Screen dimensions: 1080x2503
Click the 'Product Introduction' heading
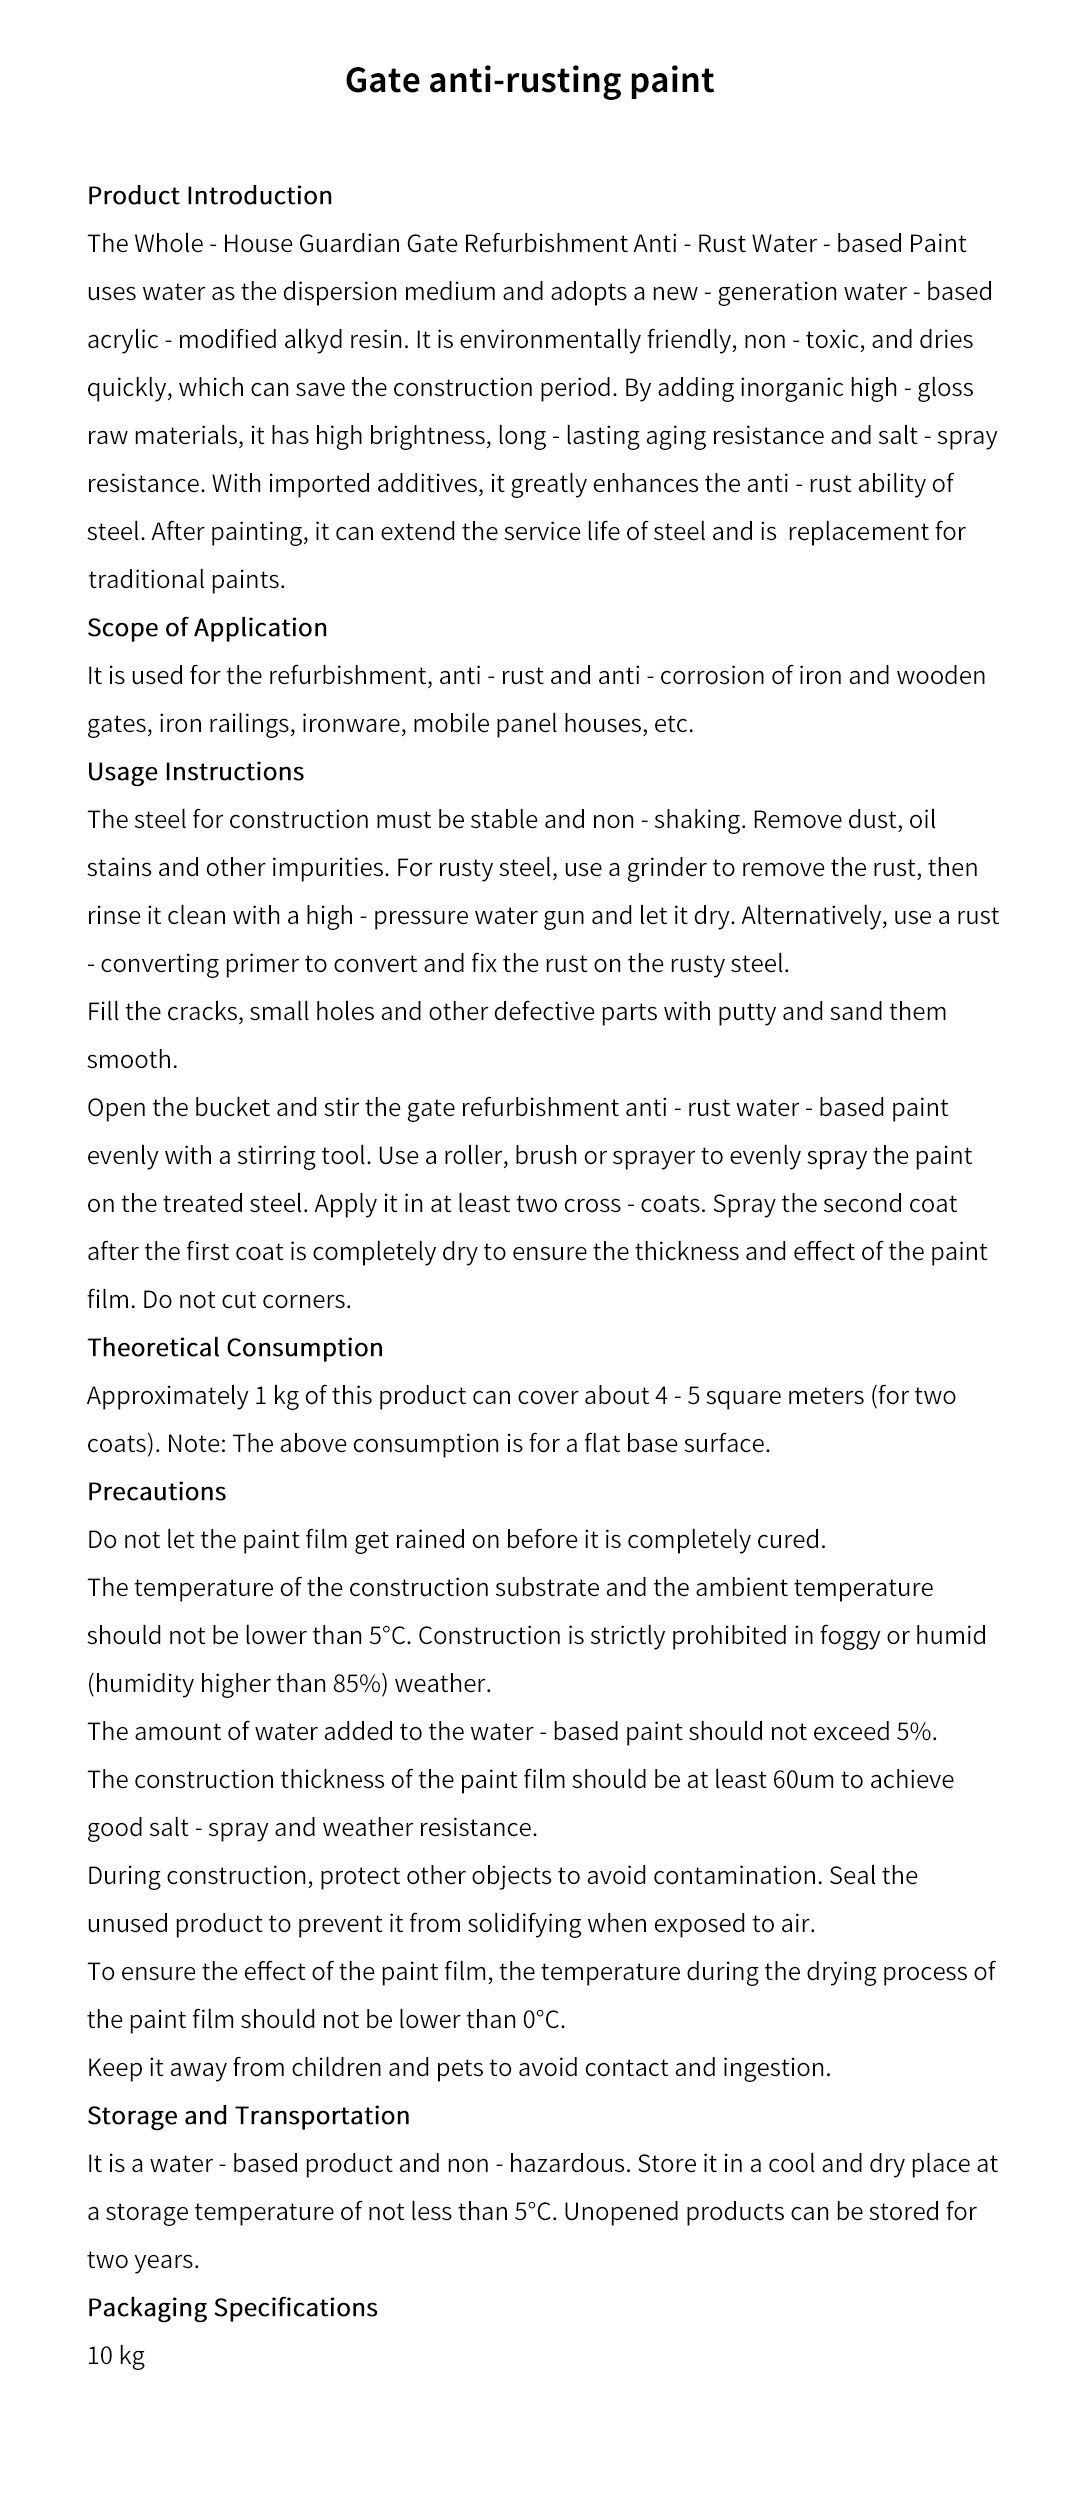(210, 195)
